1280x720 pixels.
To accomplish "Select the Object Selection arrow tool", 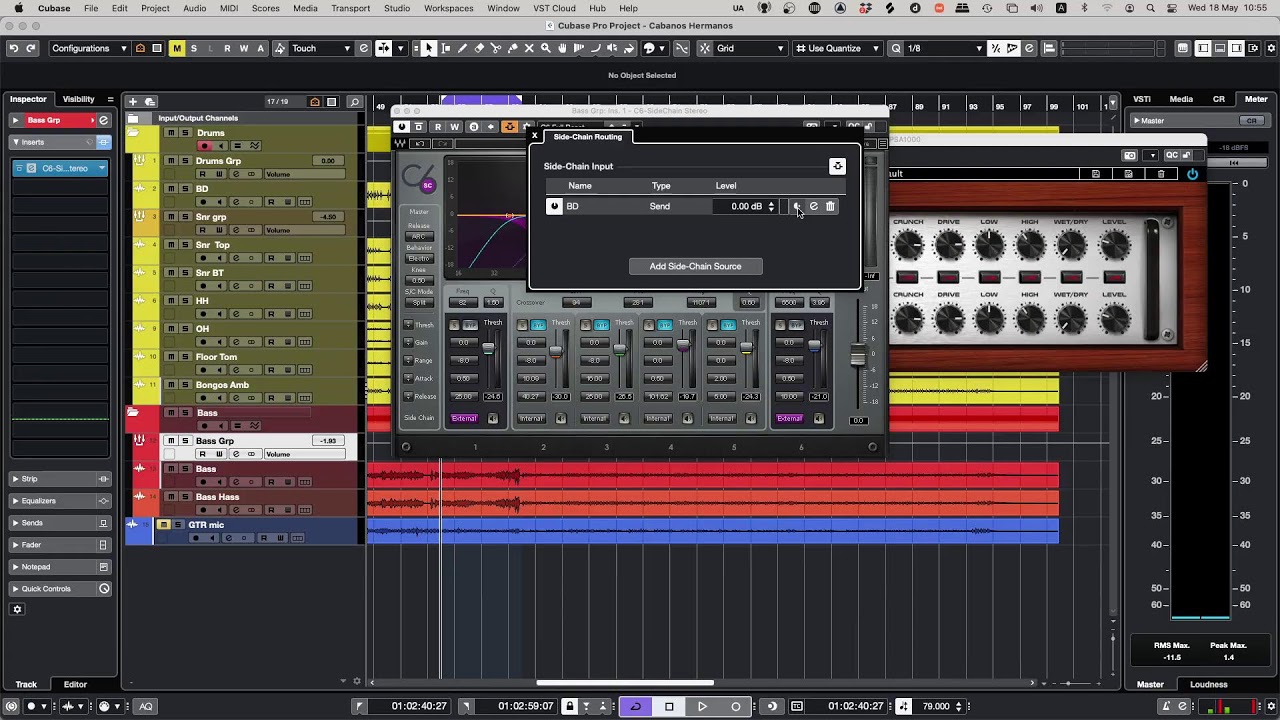I will click(x=428, y=48).
